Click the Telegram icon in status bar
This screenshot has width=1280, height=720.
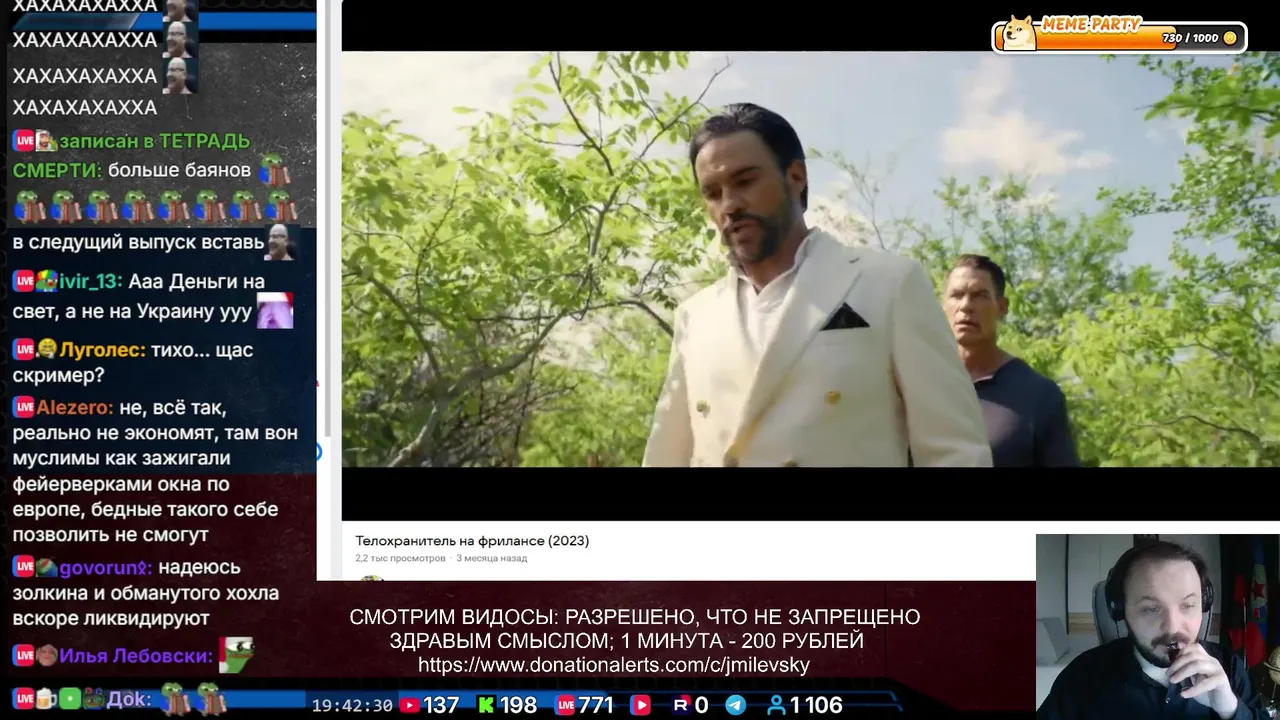click(x=735, y=705)
